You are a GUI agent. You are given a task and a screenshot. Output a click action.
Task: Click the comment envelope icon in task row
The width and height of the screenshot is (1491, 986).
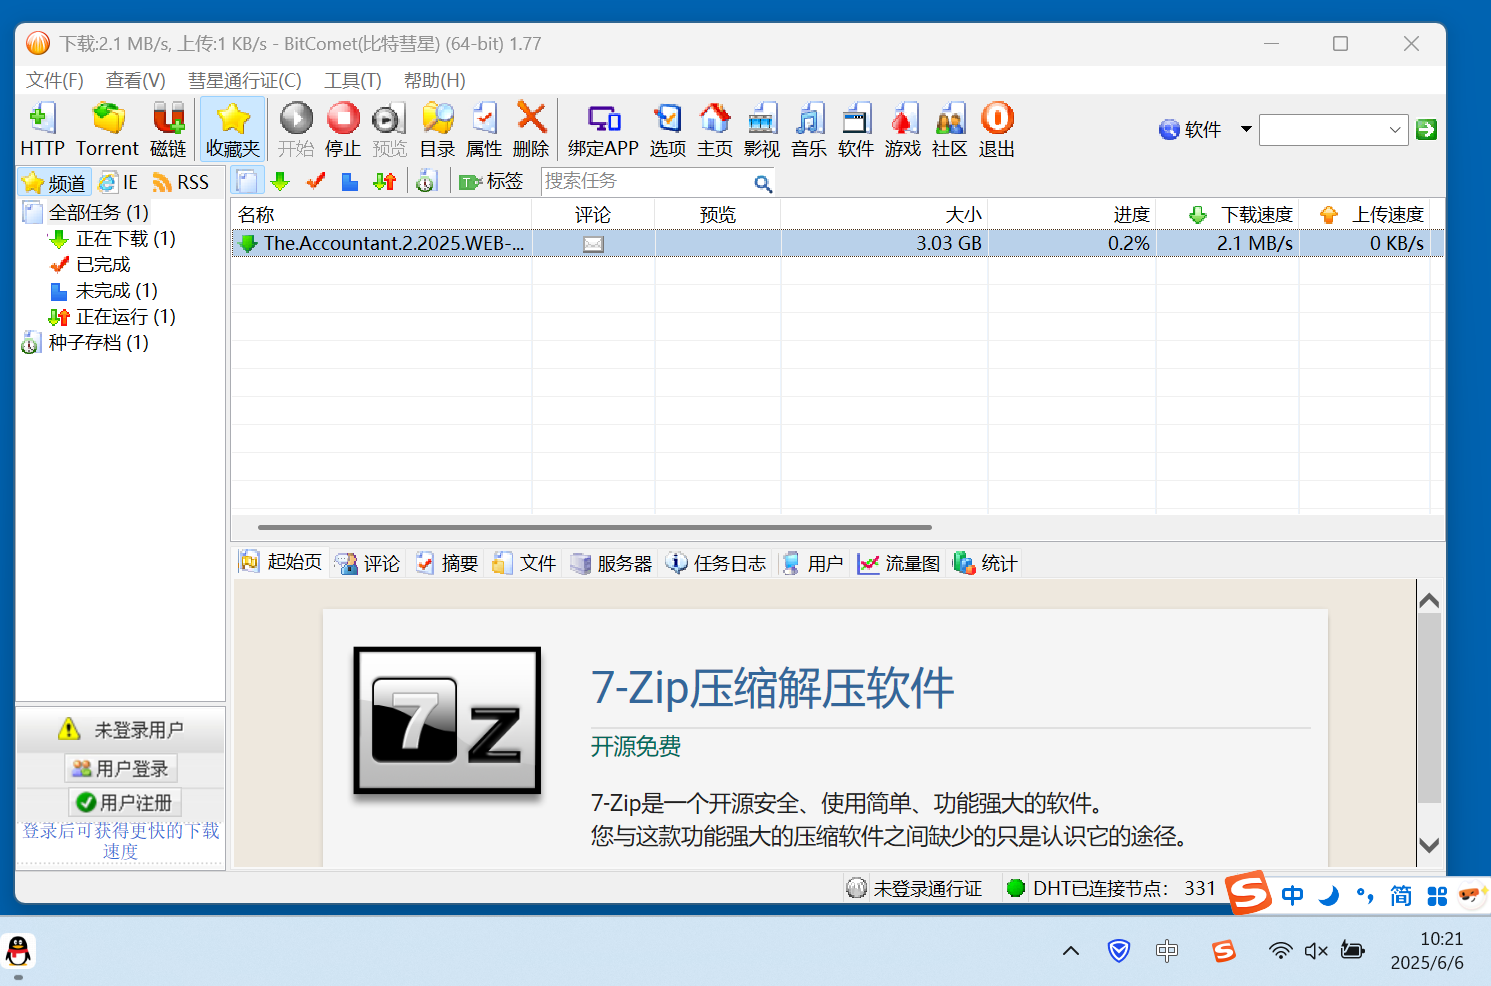pyautogui.click(x=593, y=244)
